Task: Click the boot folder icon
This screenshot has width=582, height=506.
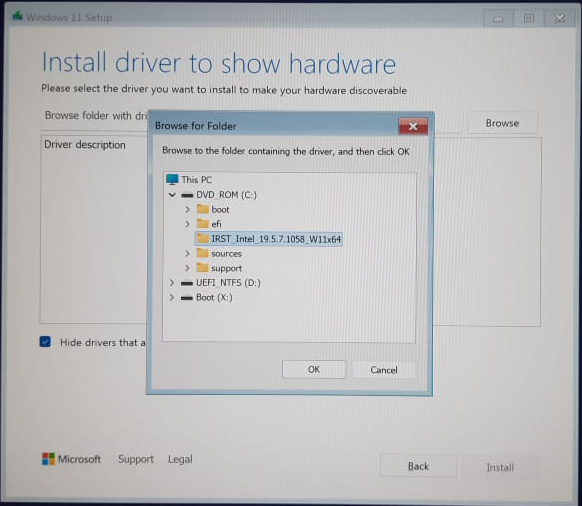Action: coord(203,209)
